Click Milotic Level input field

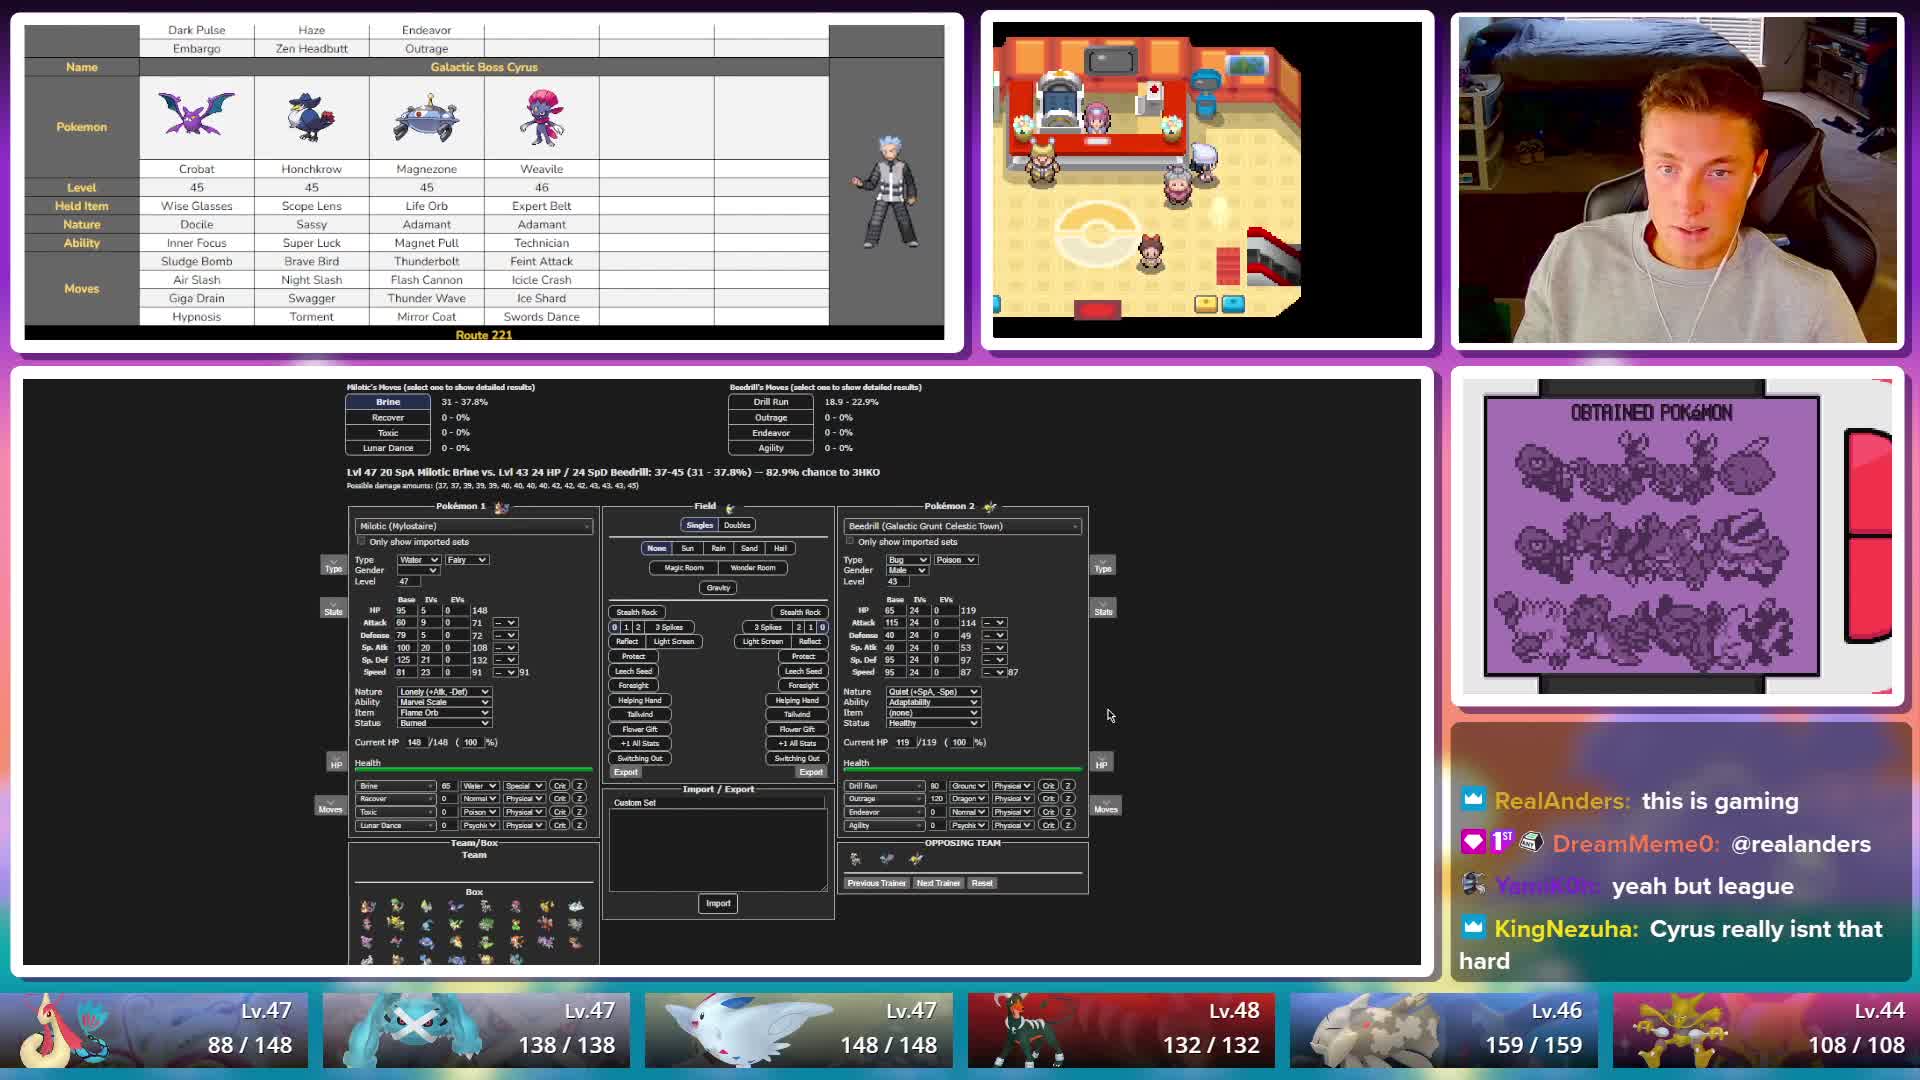coord(408,581)
